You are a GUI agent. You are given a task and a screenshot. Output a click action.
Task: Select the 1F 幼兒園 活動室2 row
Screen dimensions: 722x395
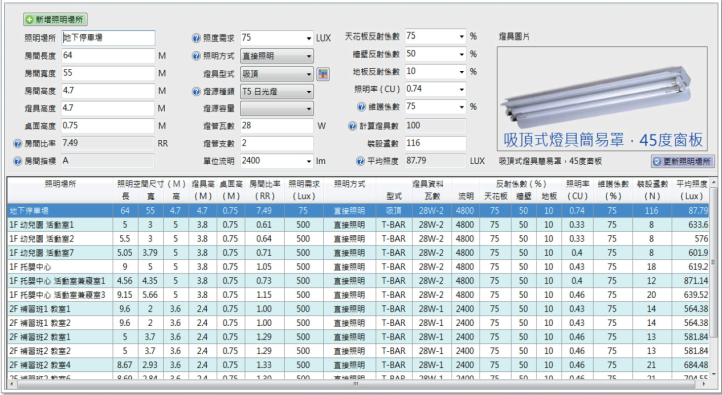coord(359,239)
